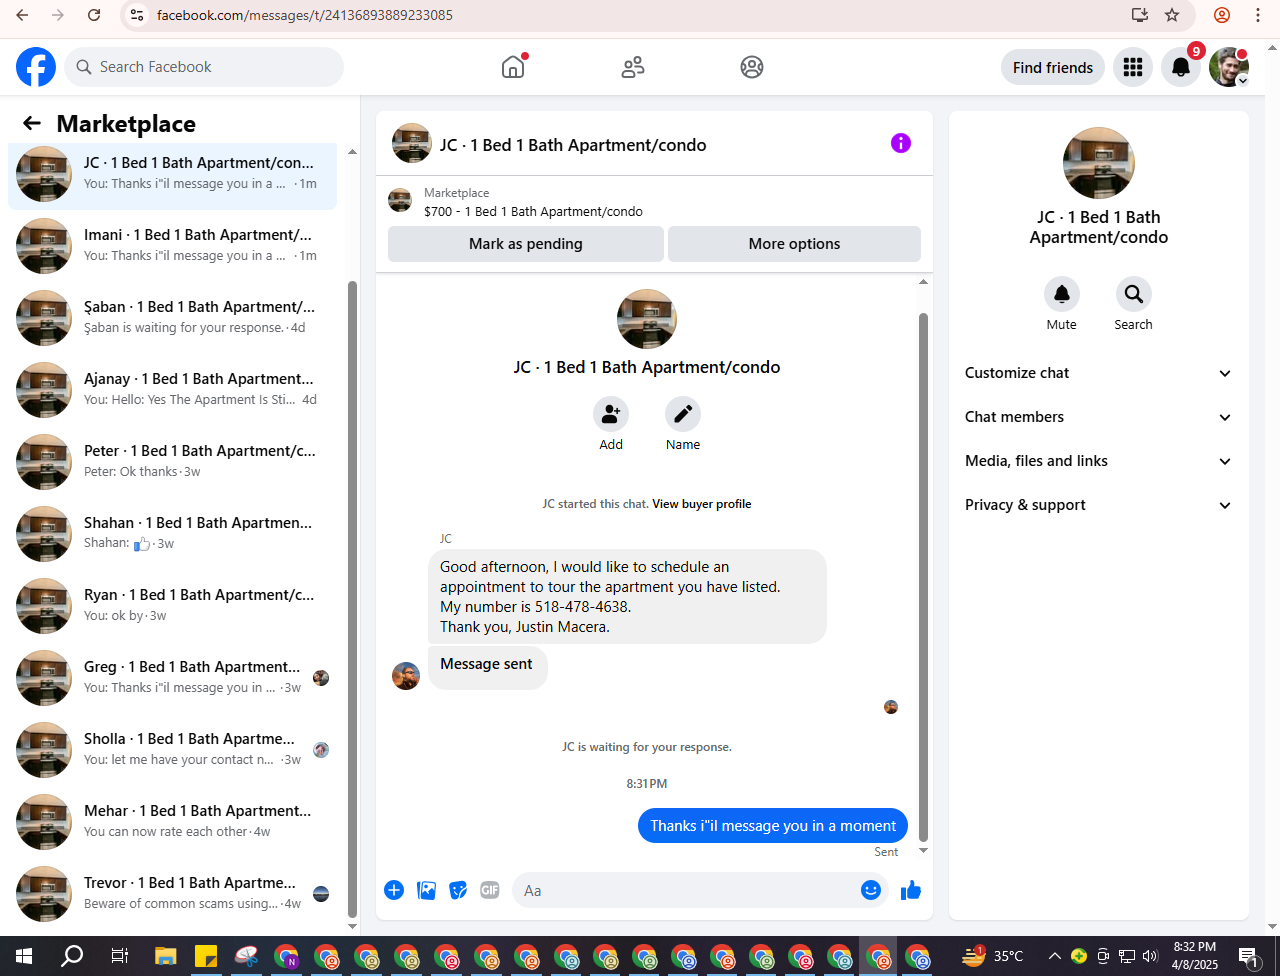
Task: Open the account profile picture menu
Action: pyautogui.click(x=1229, y=67)
